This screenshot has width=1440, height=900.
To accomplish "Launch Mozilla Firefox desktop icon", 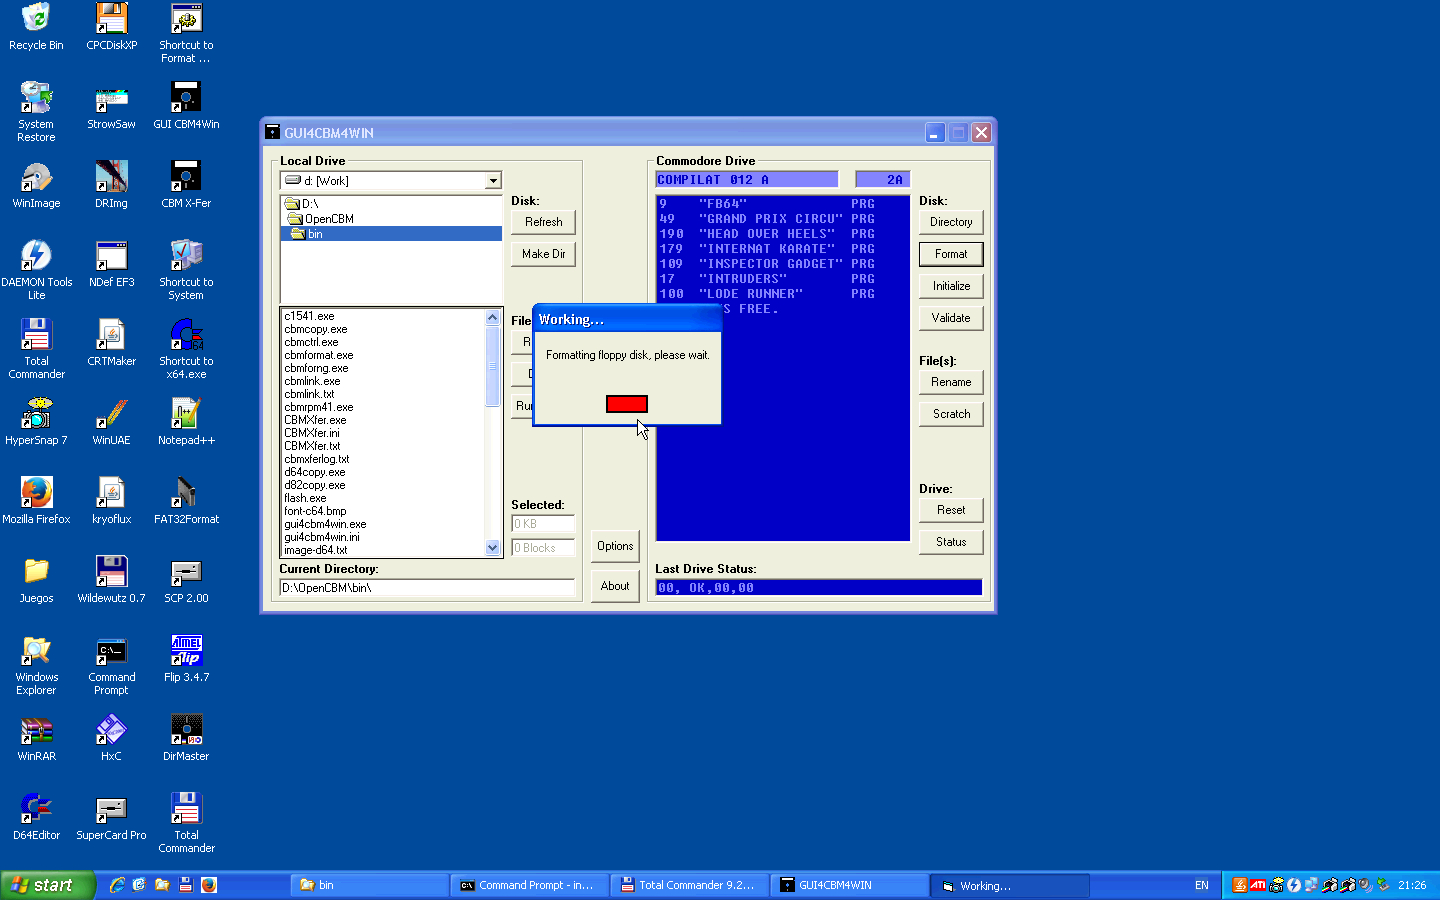I will (36, 501).
